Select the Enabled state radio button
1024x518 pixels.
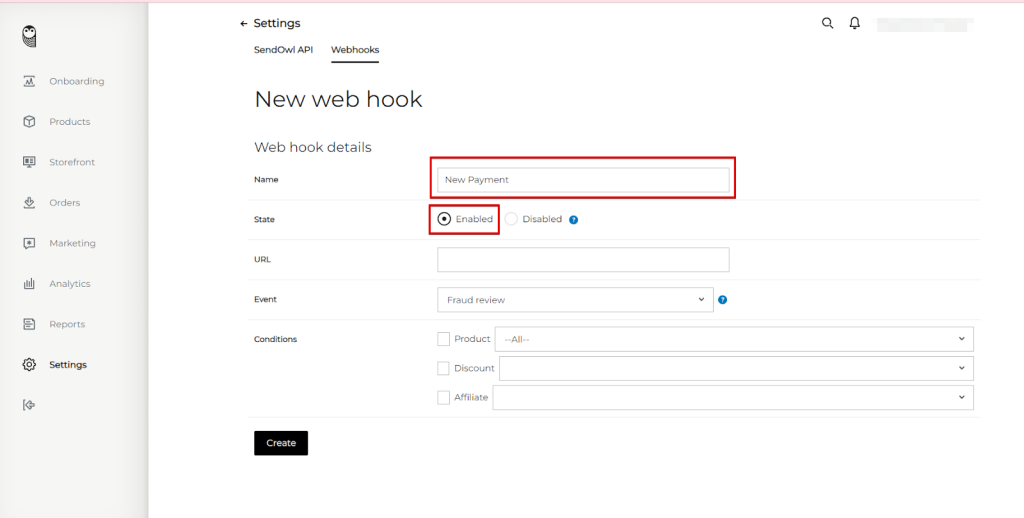point(444,219)
